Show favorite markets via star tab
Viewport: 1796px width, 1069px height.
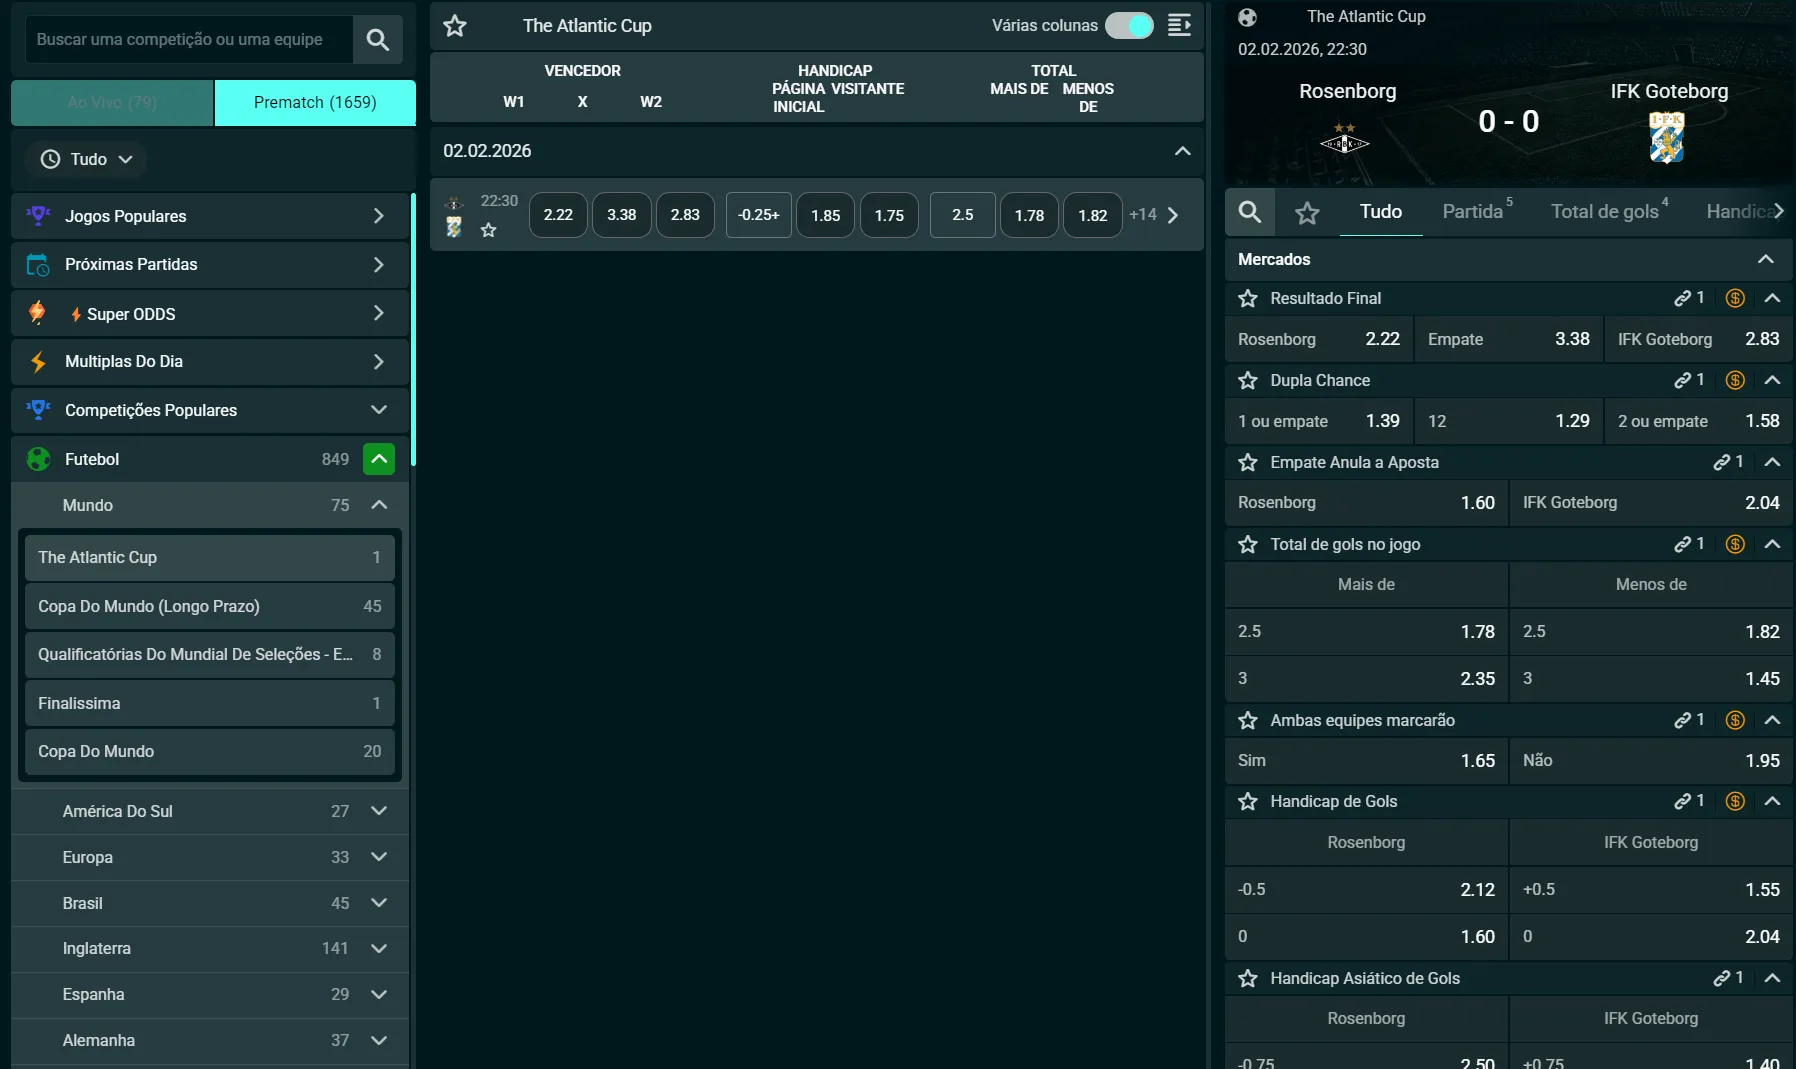(1307, 212)
